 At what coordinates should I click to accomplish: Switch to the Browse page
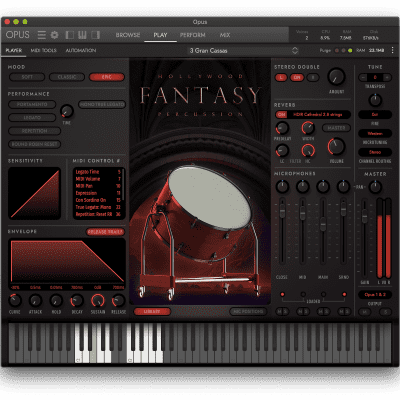[x=128, y=35]
